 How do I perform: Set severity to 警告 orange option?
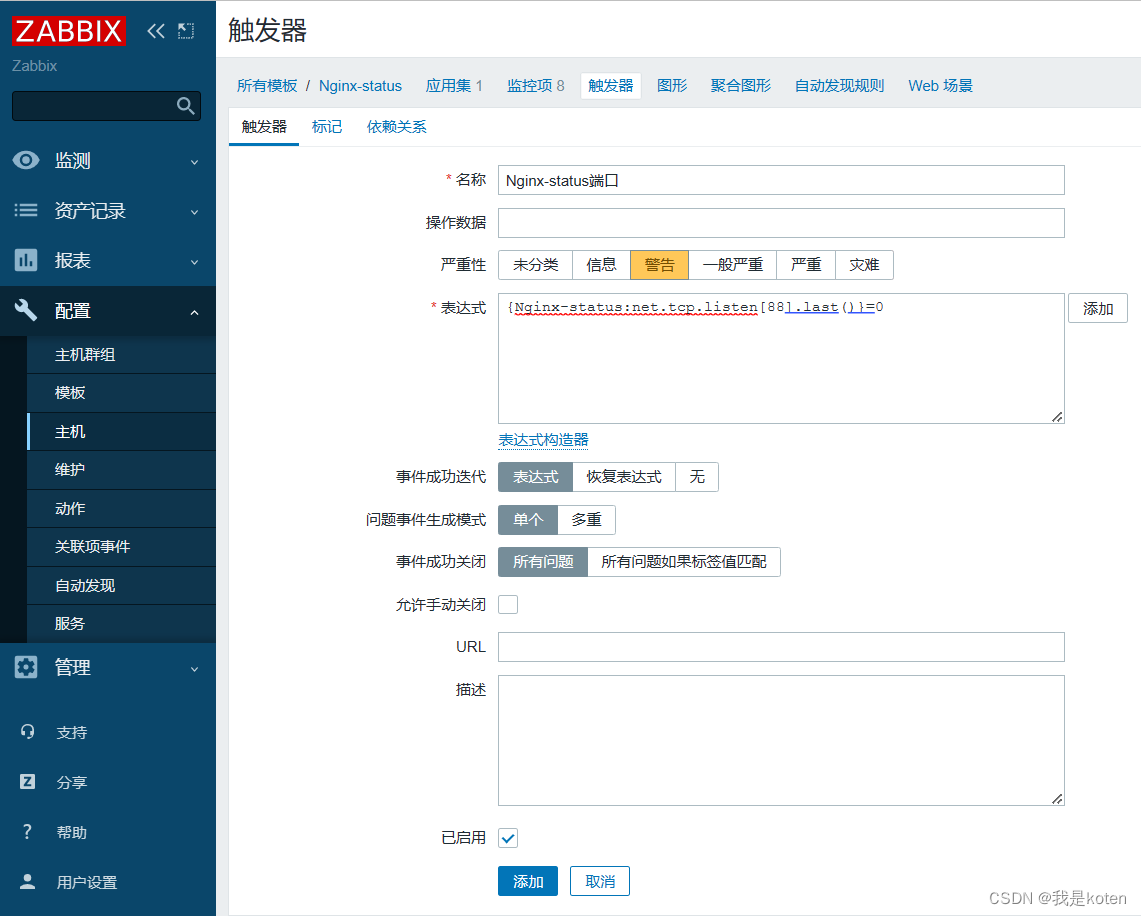pyautogui.click(x=659, y=265)
